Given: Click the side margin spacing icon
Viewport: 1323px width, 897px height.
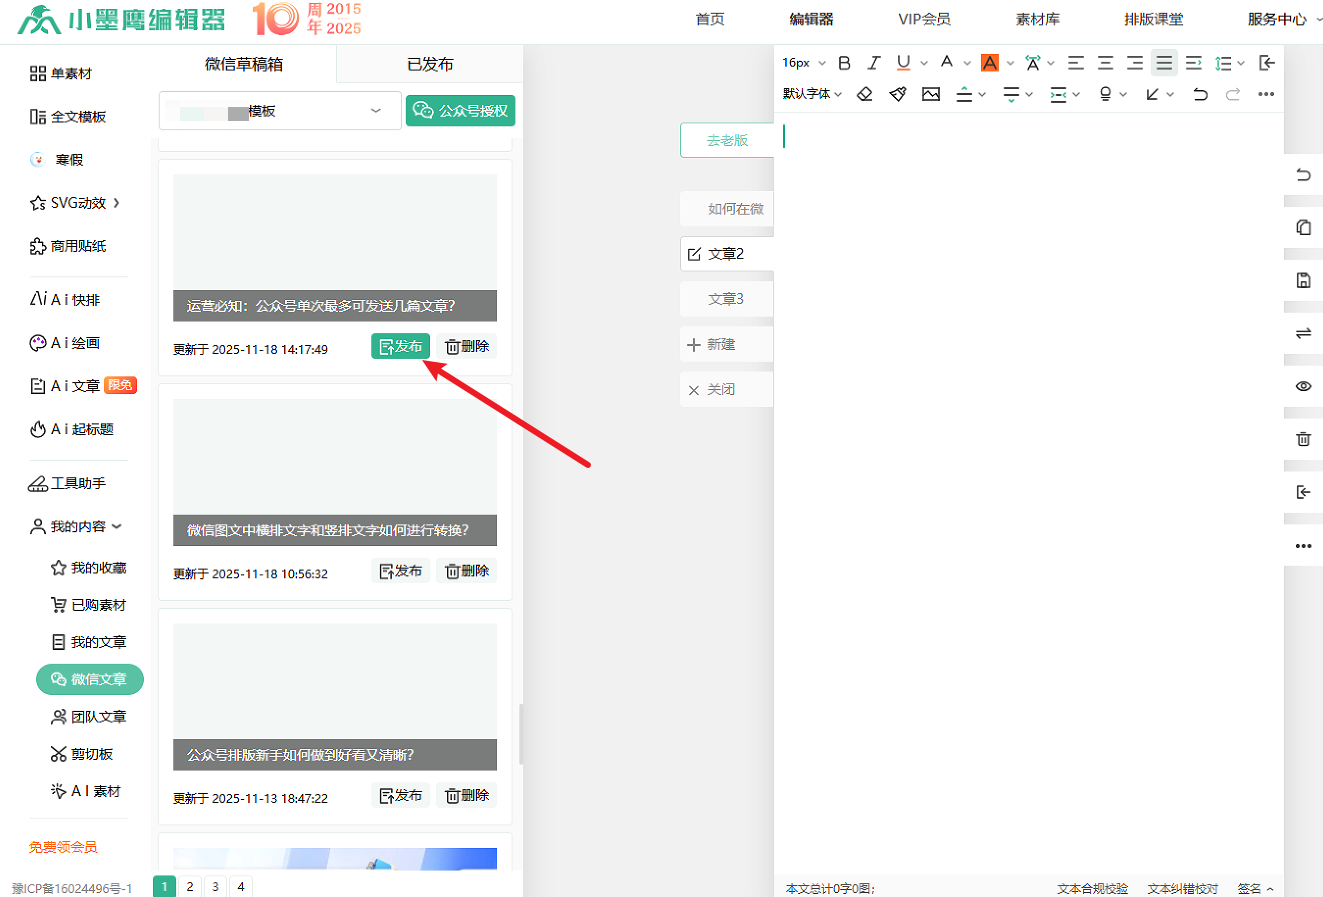Looking at the screenshot, I should pyautogui.click(x=1058, y=94).
